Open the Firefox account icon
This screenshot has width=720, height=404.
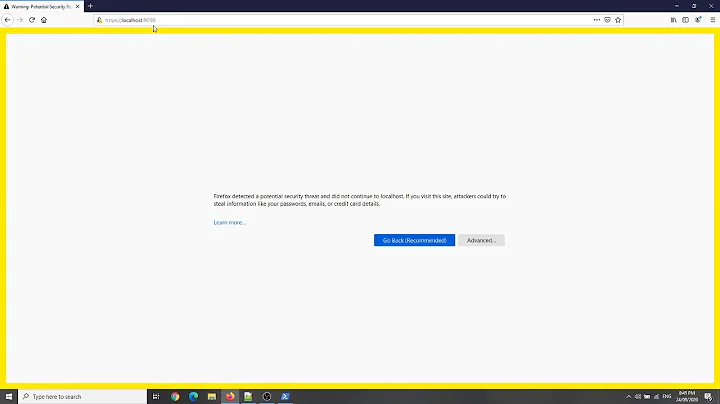click(698, 20)
